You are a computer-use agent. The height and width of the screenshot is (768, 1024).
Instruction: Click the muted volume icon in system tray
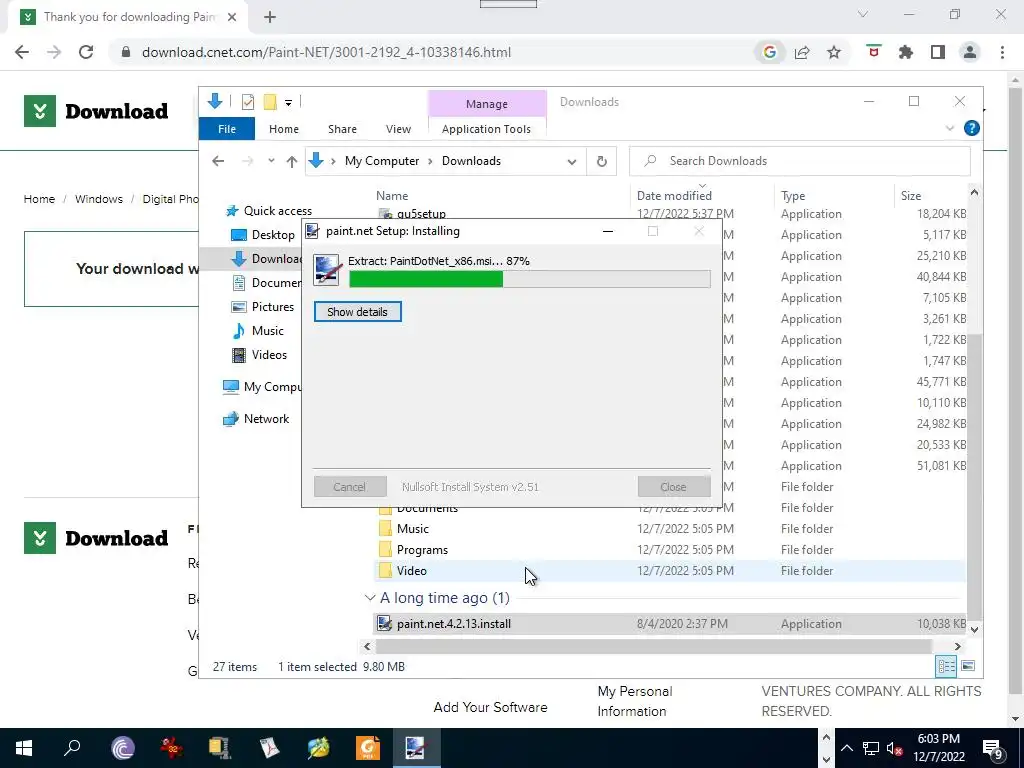(x=895, y=748)
